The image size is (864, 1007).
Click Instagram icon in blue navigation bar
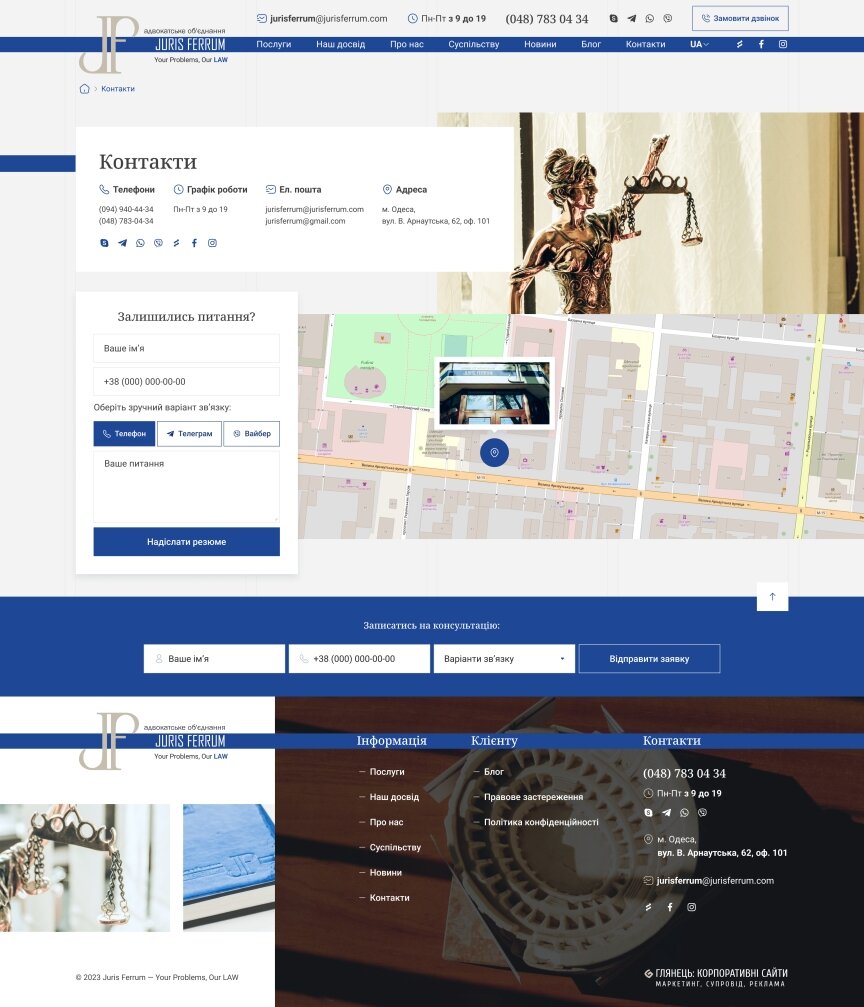click(782, 44)
